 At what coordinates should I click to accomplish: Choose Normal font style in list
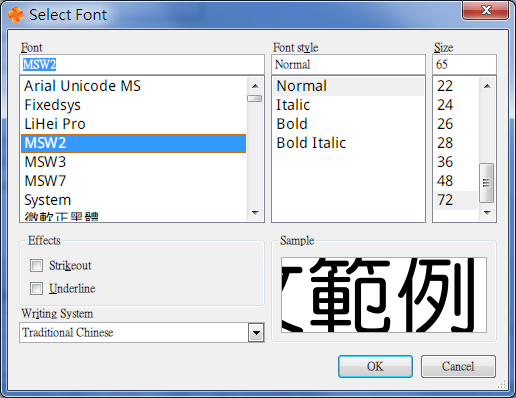[x=348, y=86]
